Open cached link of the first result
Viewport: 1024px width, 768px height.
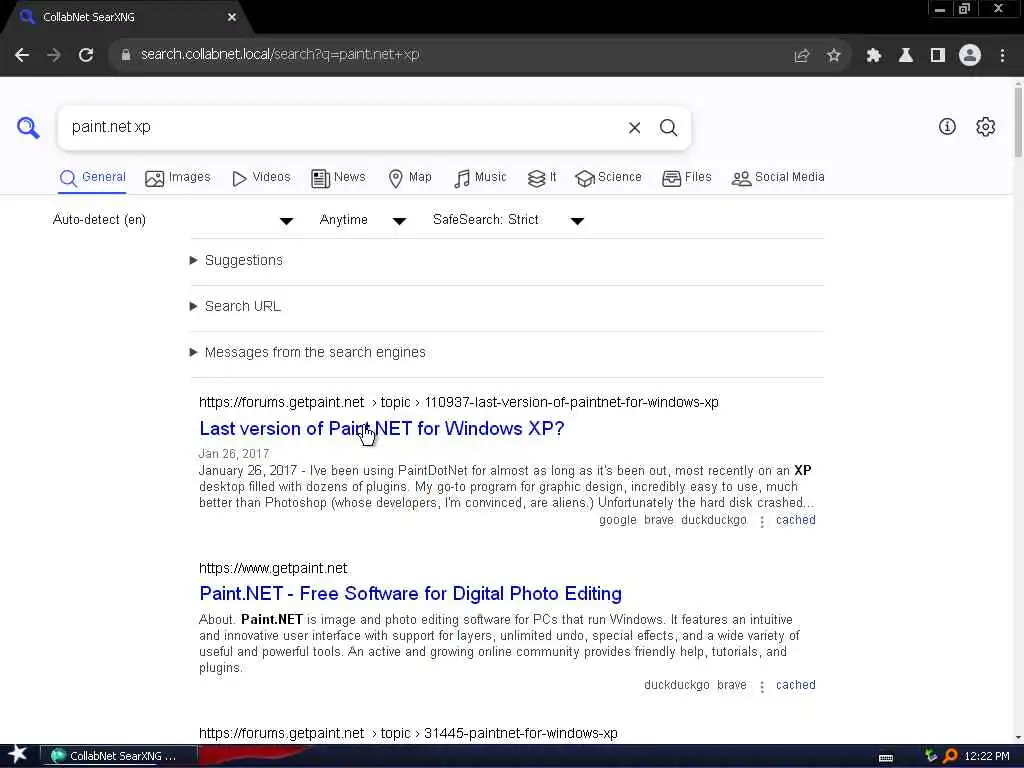(x=795, y=520)
